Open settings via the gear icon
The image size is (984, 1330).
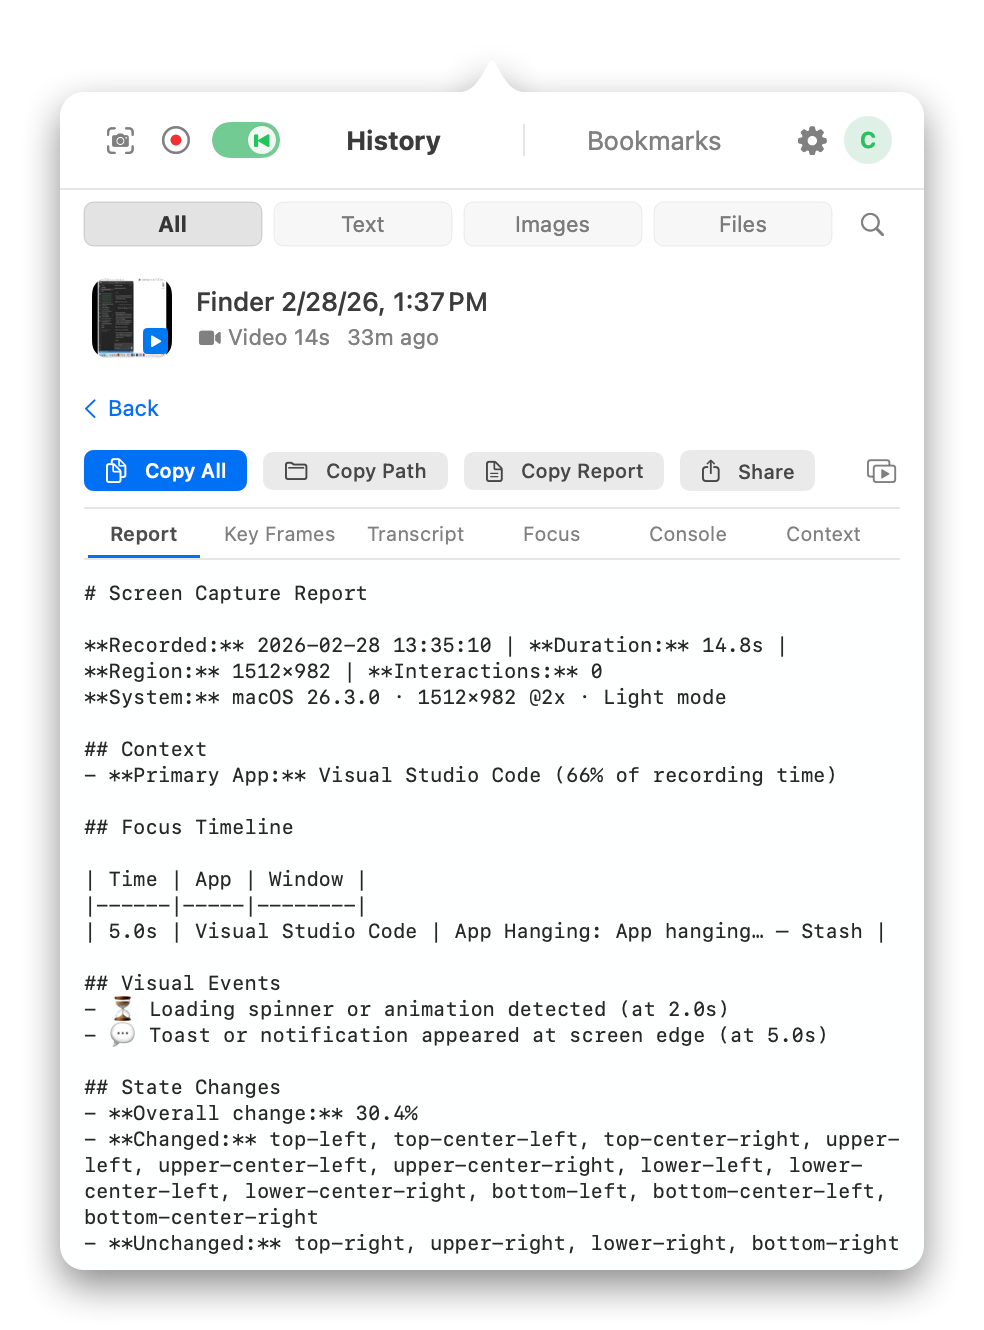pyautogui.click(x=811, y=140)
